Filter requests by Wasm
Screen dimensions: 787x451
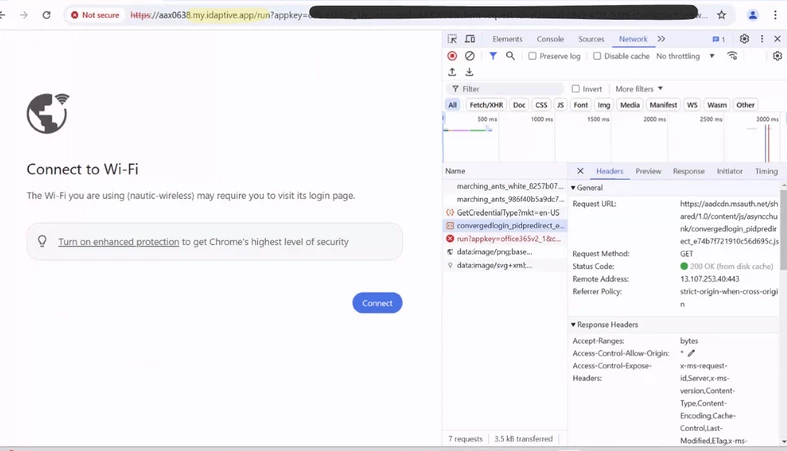click(x=717, y=105)
